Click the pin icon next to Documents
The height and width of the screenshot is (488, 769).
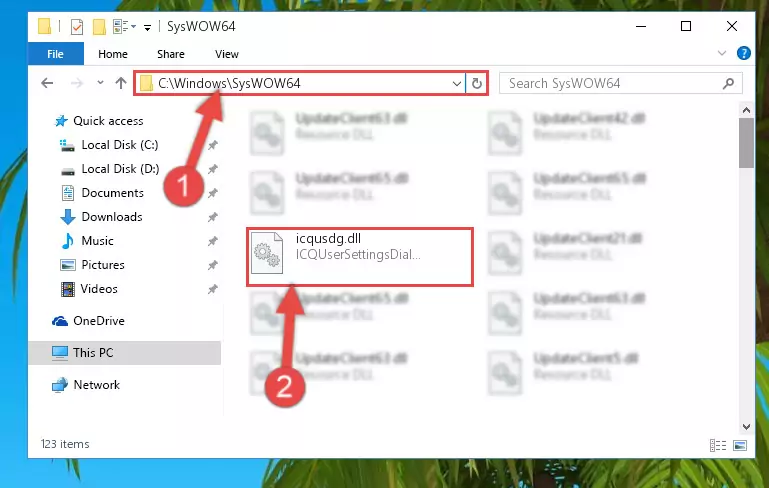[x=212, y=193]
